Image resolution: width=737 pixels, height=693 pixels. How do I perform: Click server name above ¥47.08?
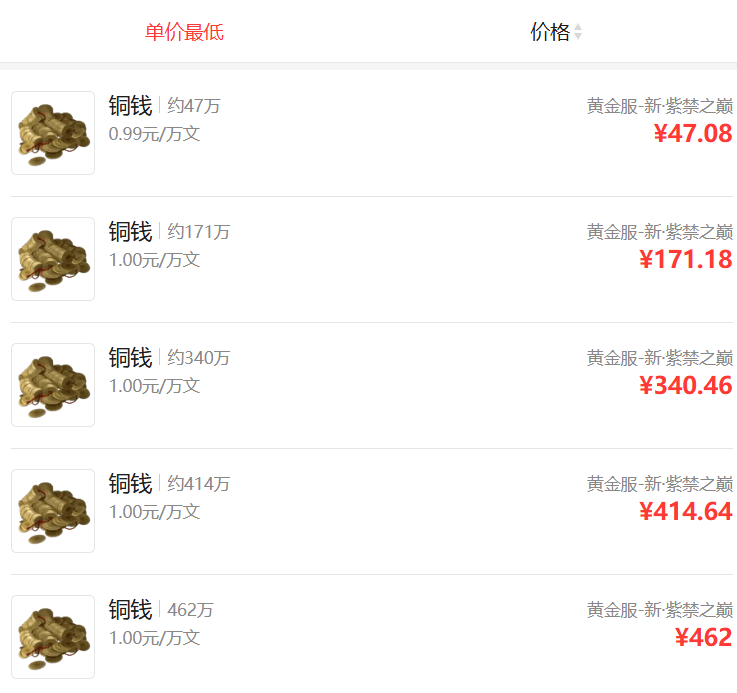click(660, 106)
